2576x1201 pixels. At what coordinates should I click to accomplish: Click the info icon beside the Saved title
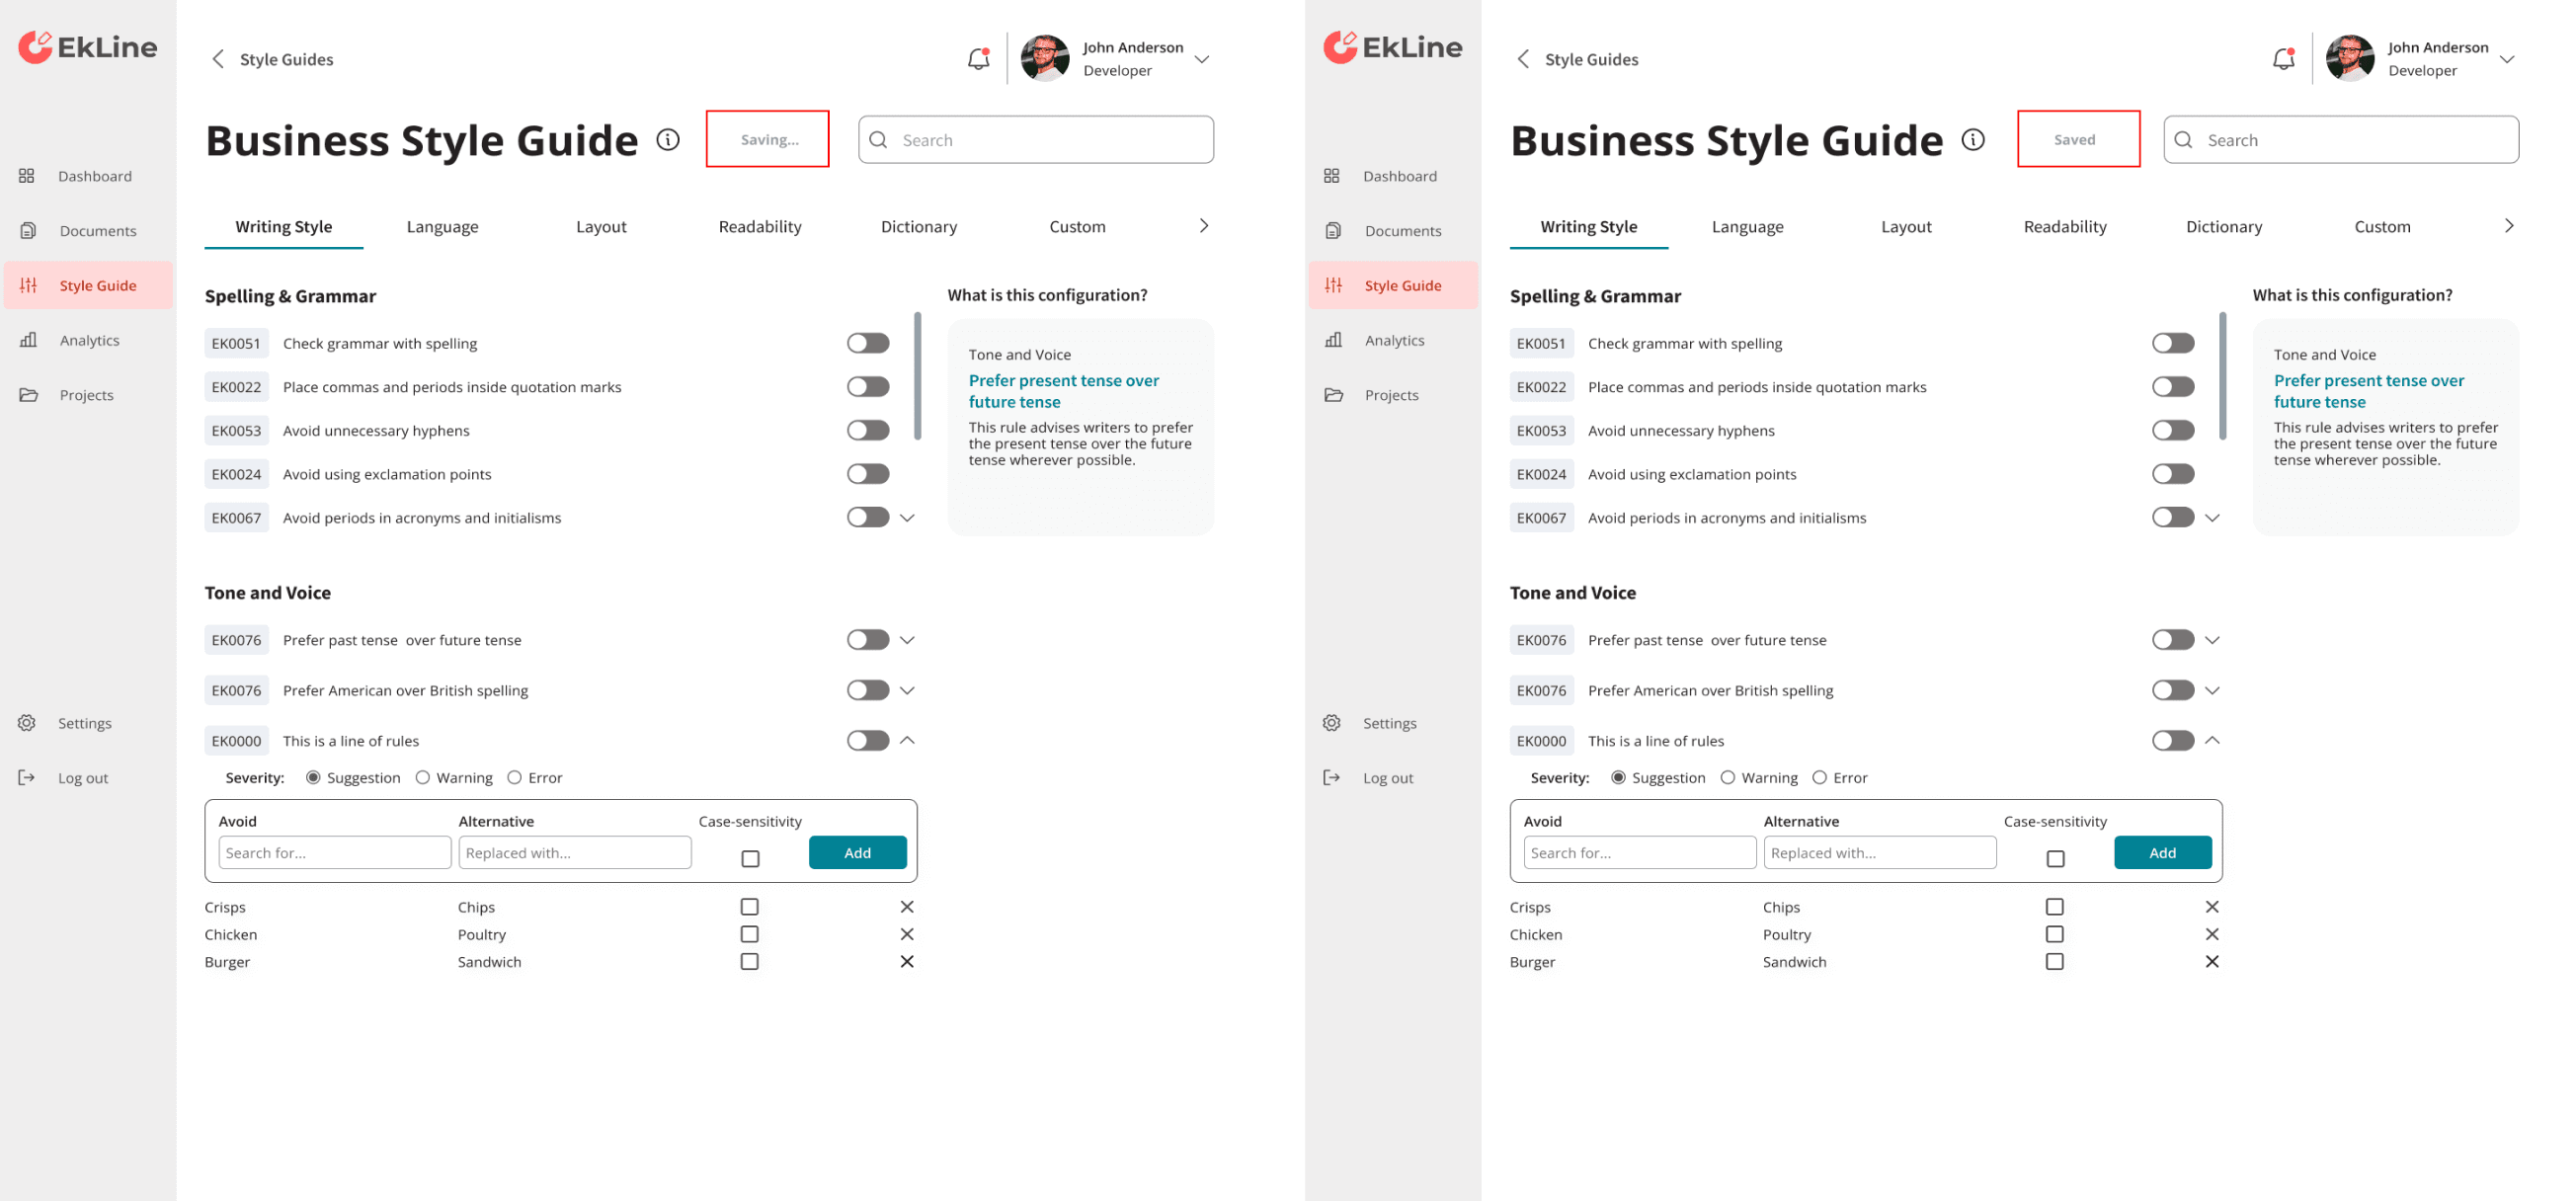pyautogui.click(x=1973, y=140)
